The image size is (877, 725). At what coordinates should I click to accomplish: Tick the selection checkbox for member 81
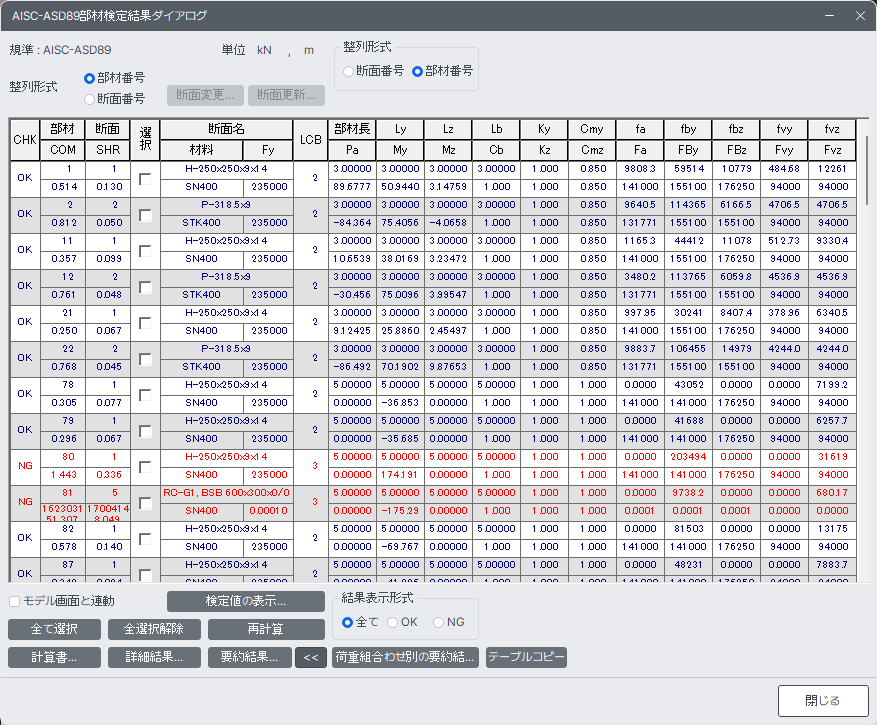tap(145, 503)
